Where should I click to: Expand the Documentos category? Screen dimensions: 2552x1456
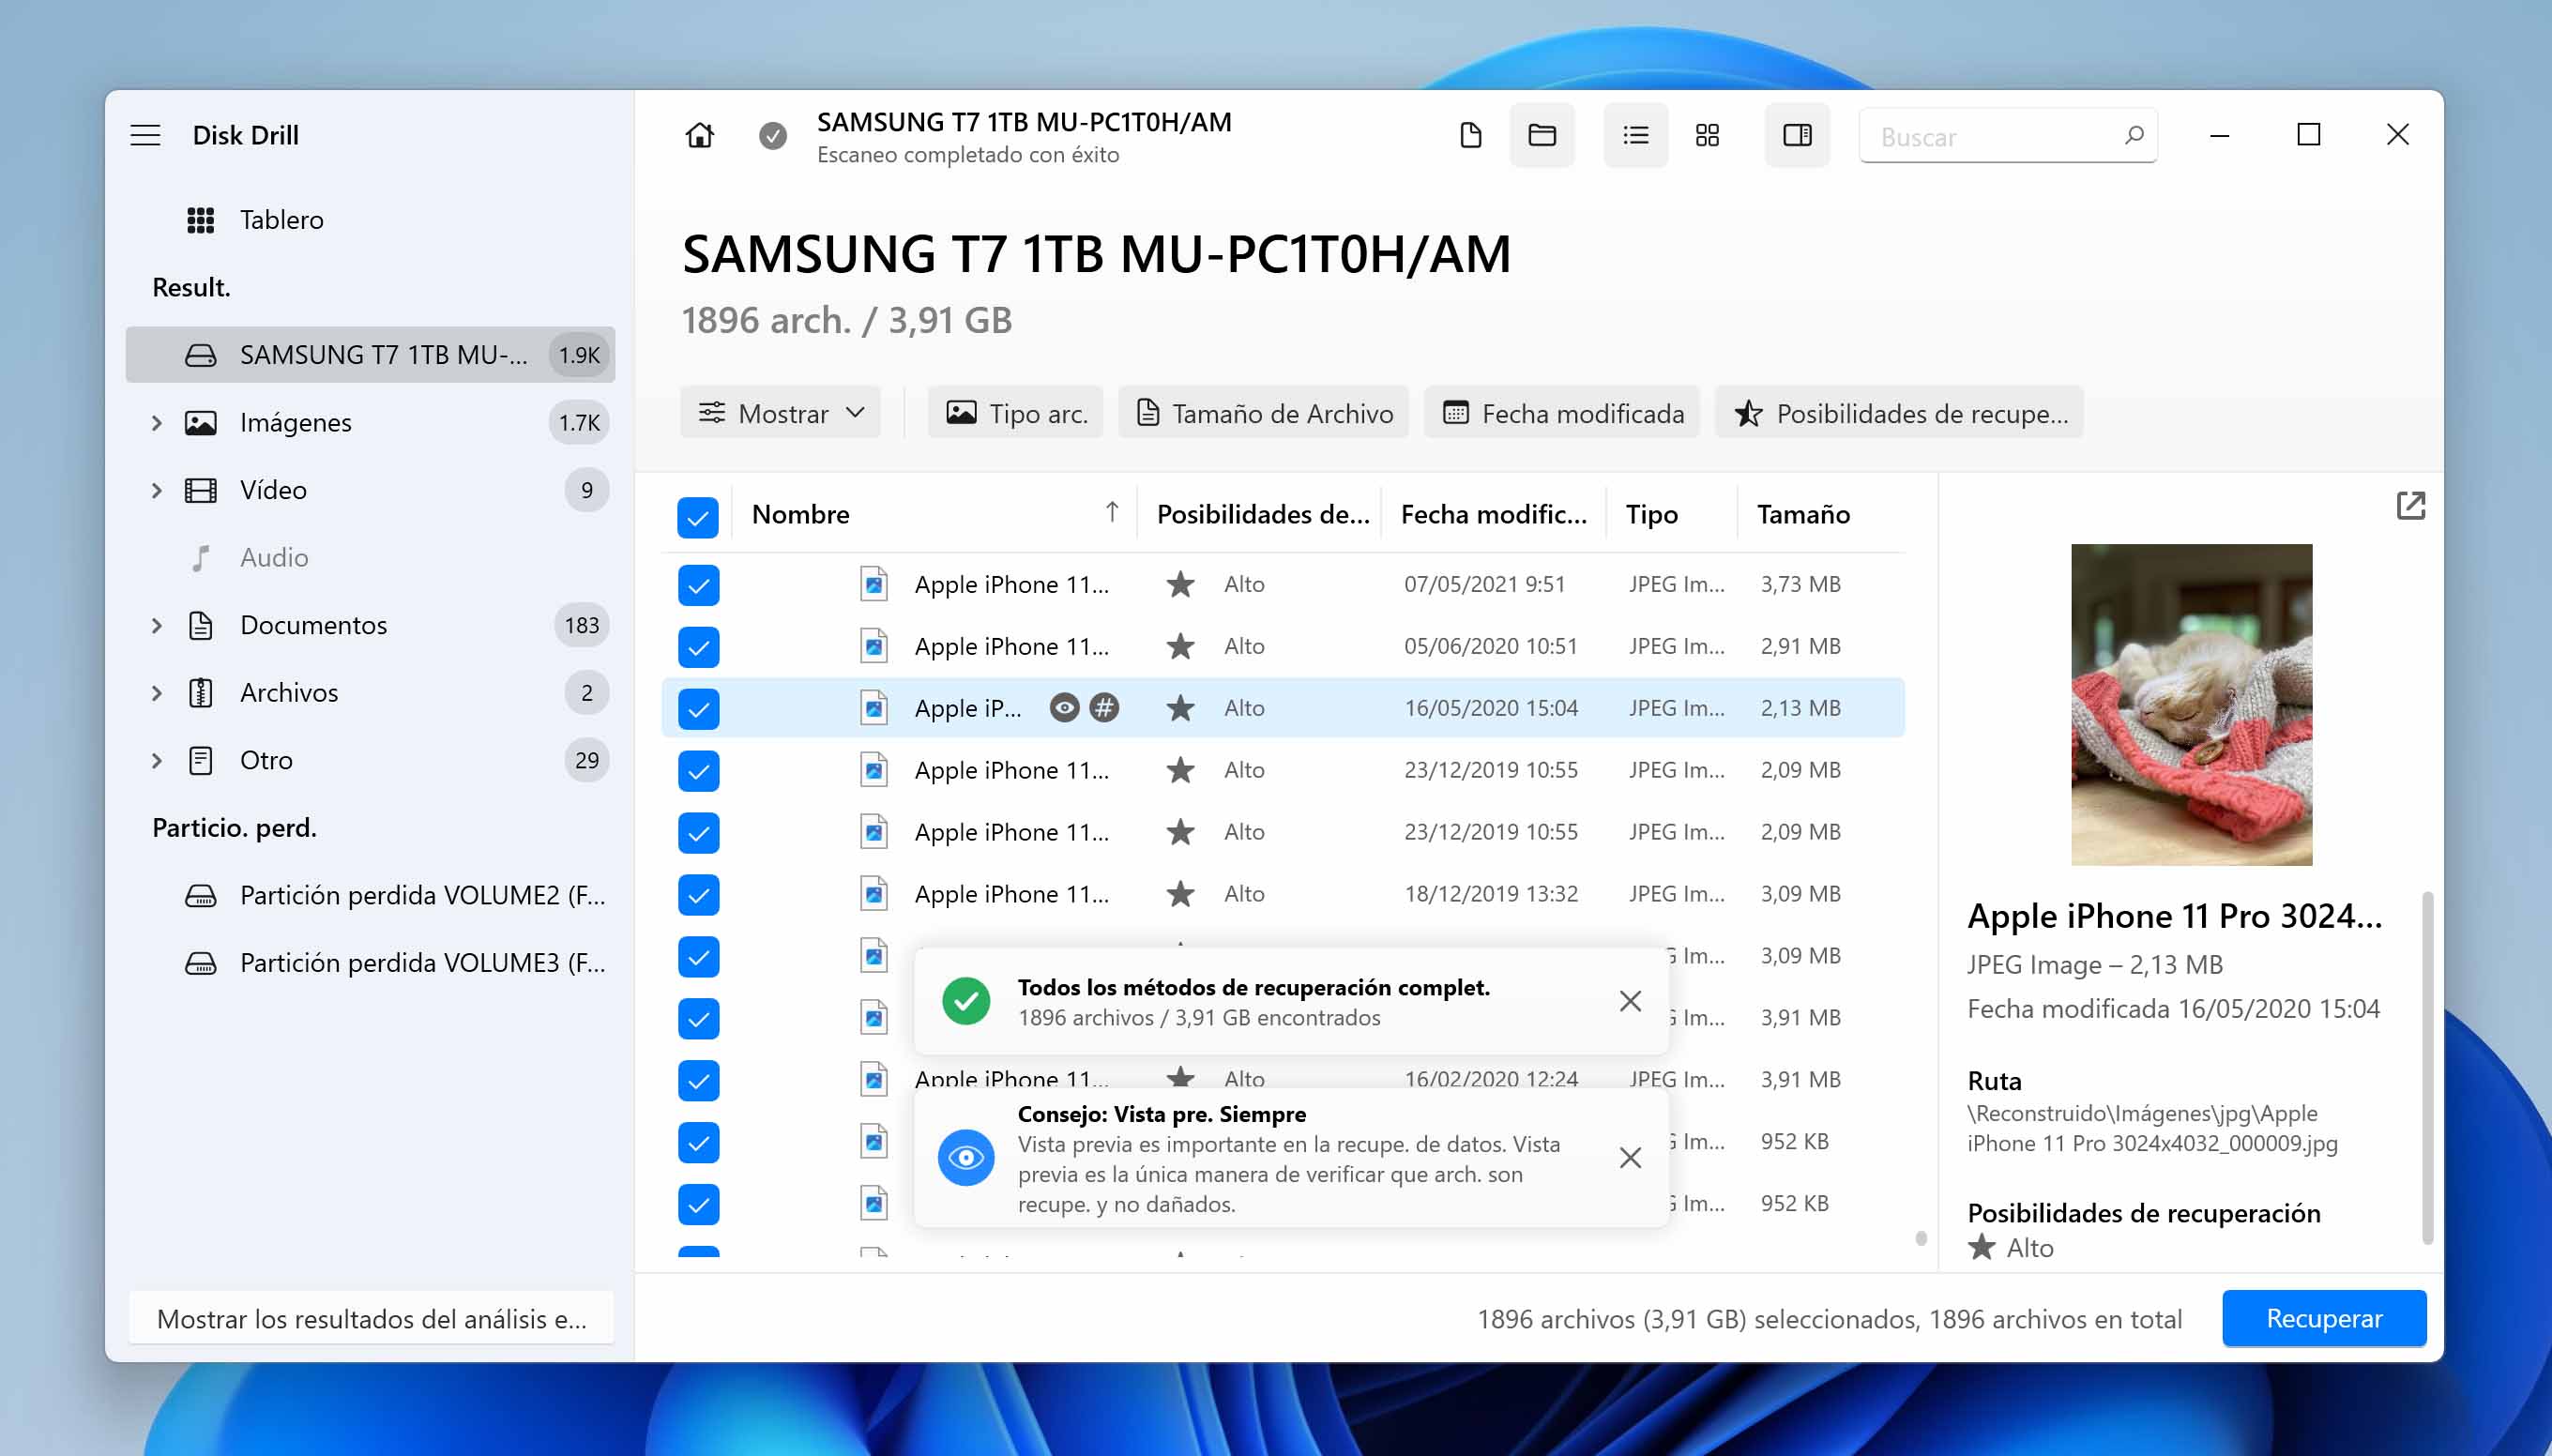coord(156,625)
